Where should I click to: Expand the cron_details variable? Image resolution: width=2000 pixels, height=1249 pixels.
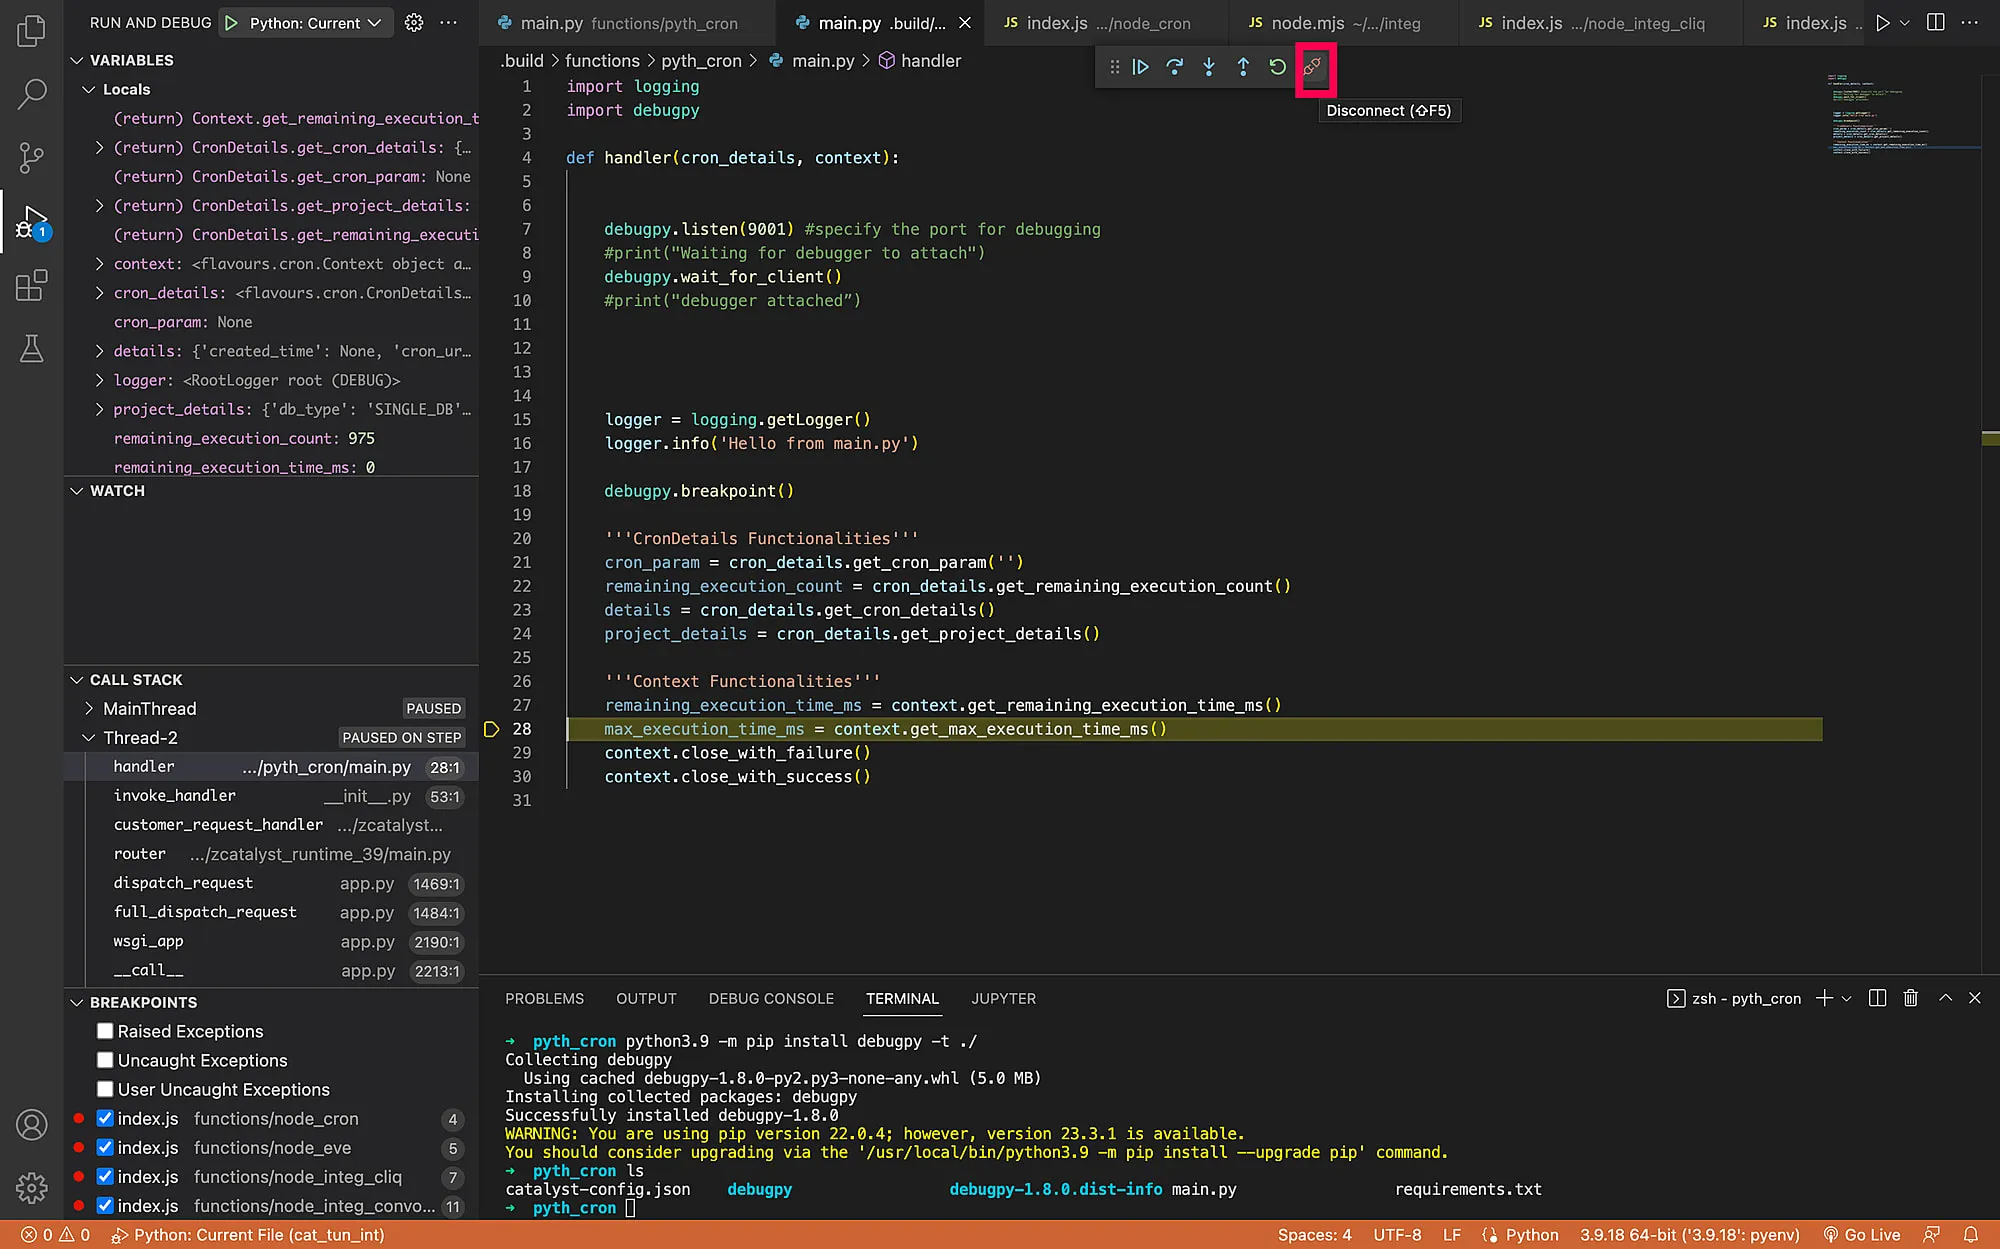99,293
